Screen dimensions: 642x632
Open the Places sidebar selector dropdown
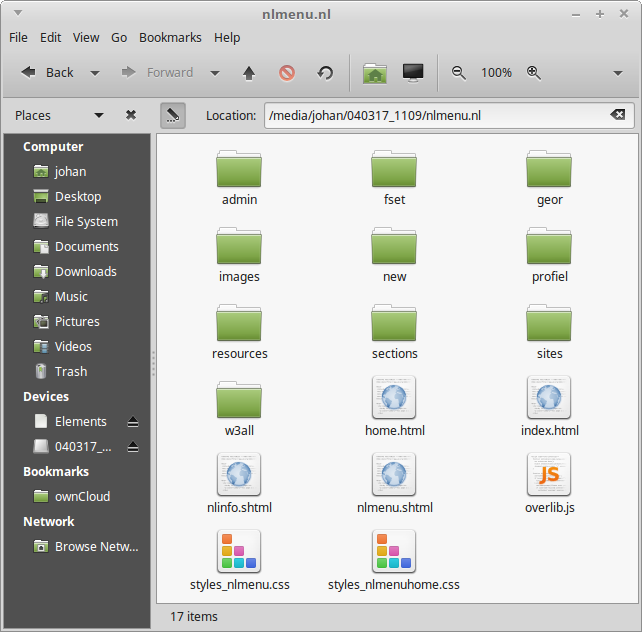coord(98,115)
